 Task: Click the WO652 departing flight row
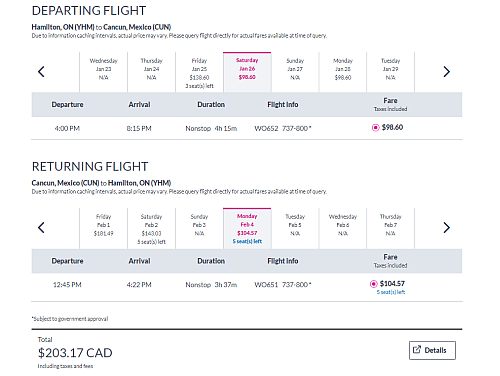tap(247, 128)
